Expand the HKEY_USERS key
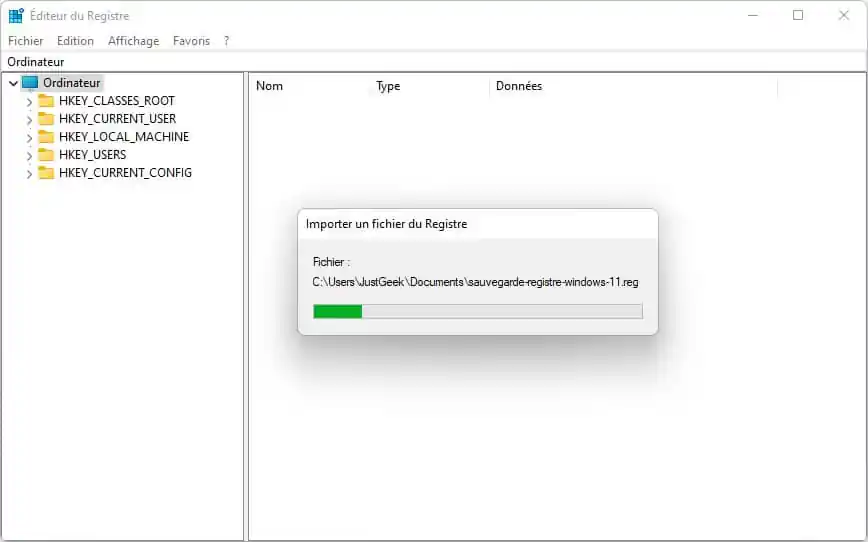Viewport: 868px width, 542px height. click(29, 156)
